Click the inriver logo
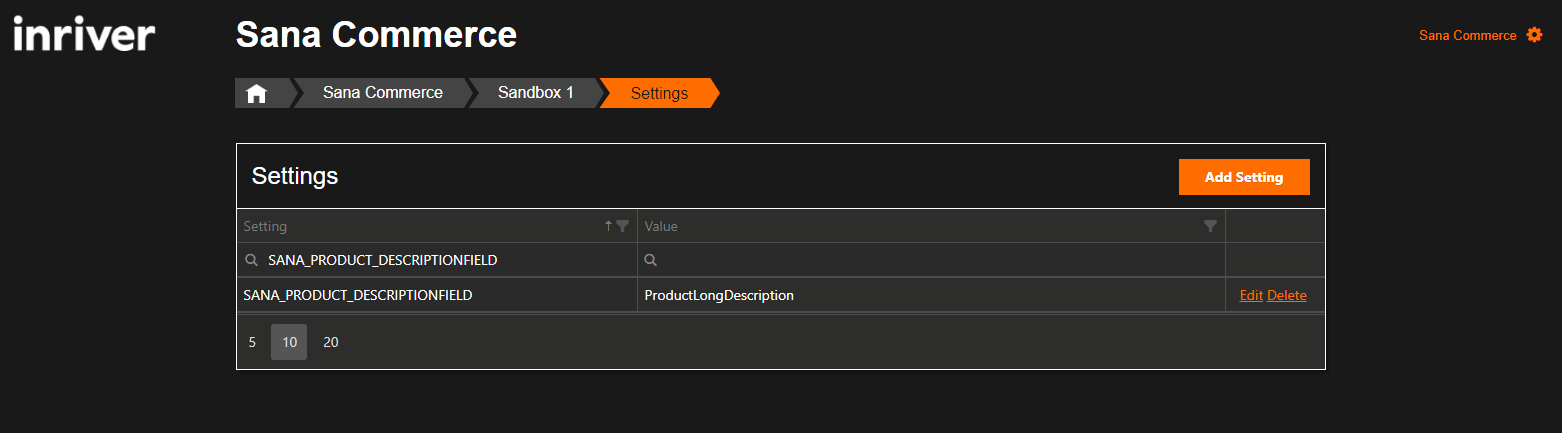Image resolution: width=1562 pixels, height=433 pixels. pyautogui.click(x=84, y=35)
